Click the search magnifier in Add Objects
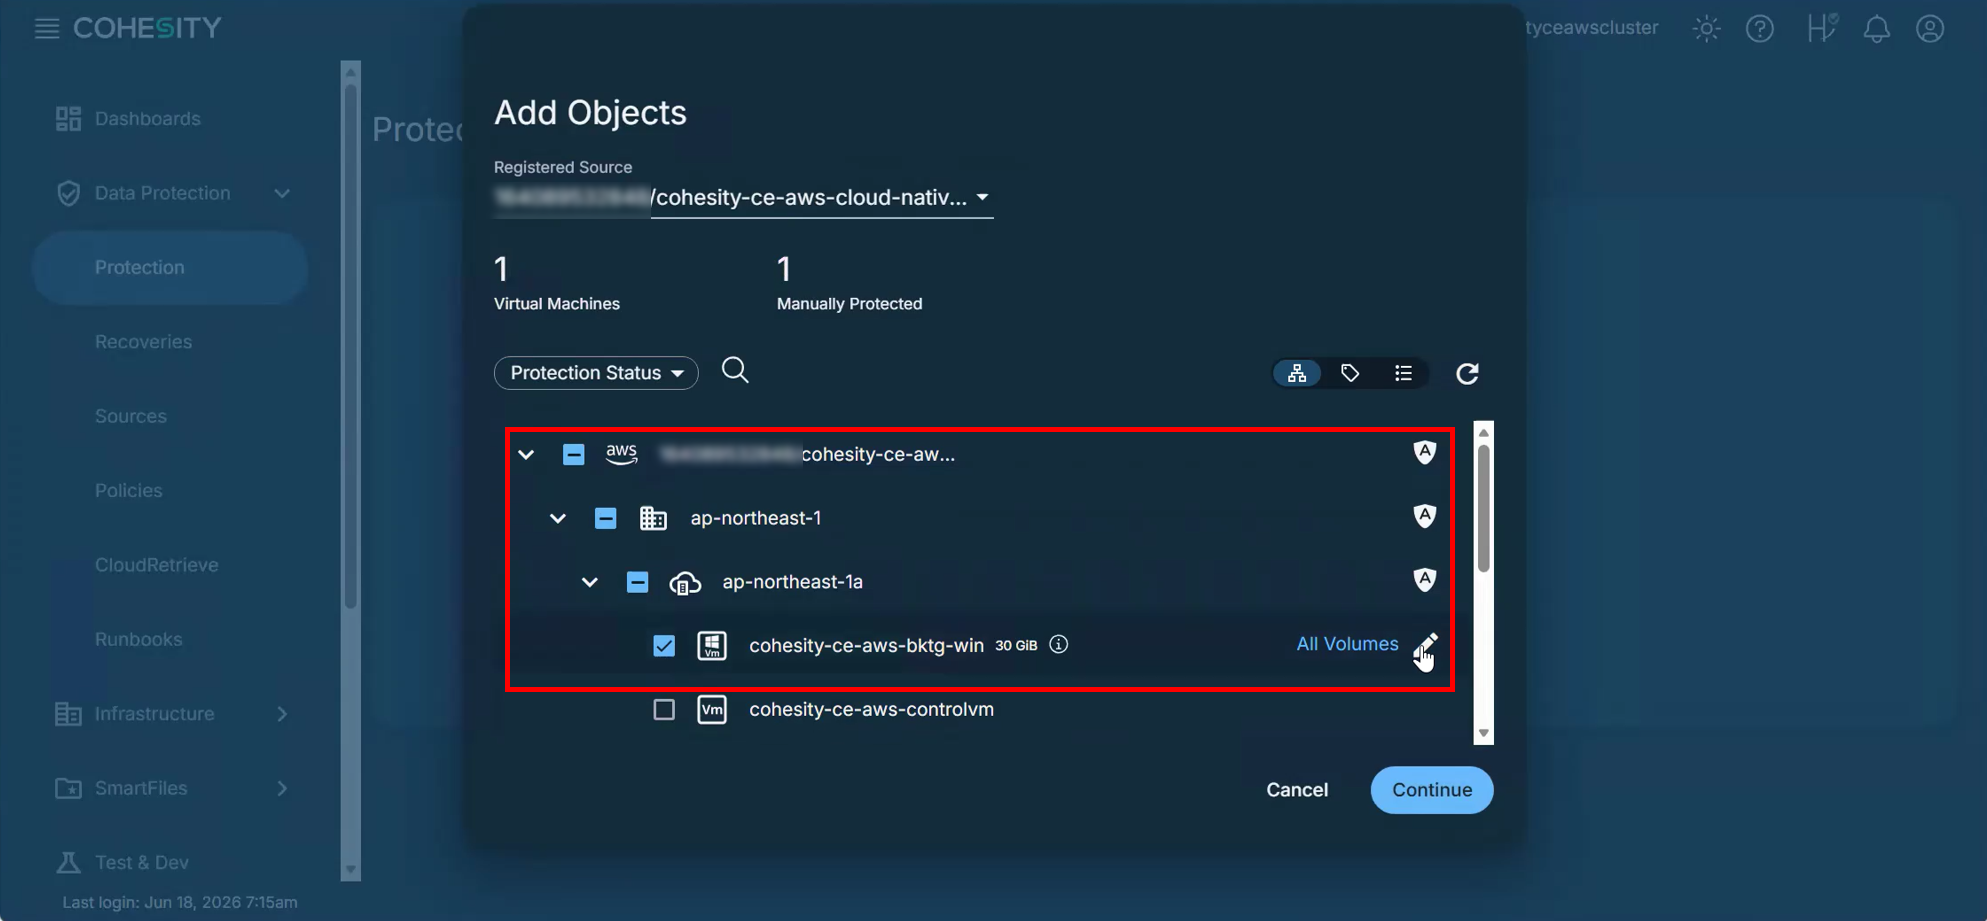Screen dimensions: 1987x921 pyautogui.click(x=735, y=371)
